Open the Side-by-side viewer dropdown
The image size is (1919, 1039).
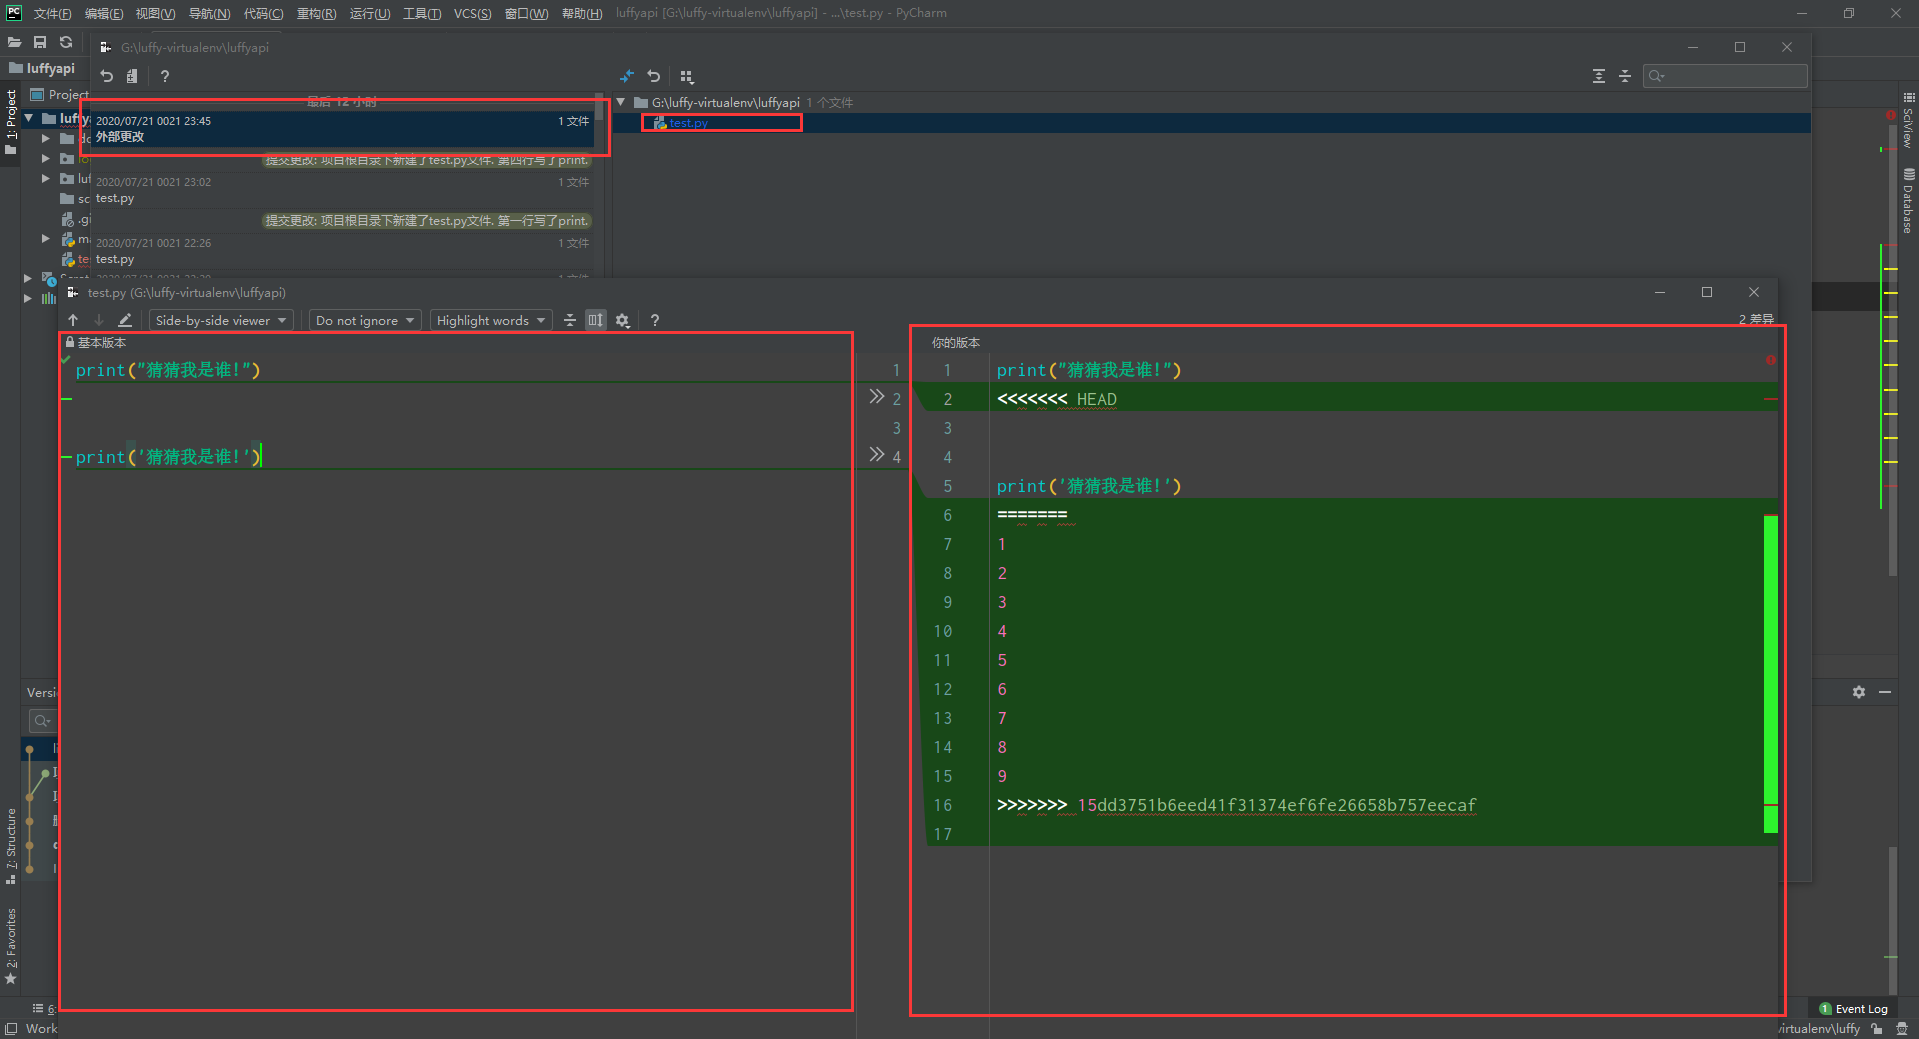pyautogui.click(x=221, y=320)
